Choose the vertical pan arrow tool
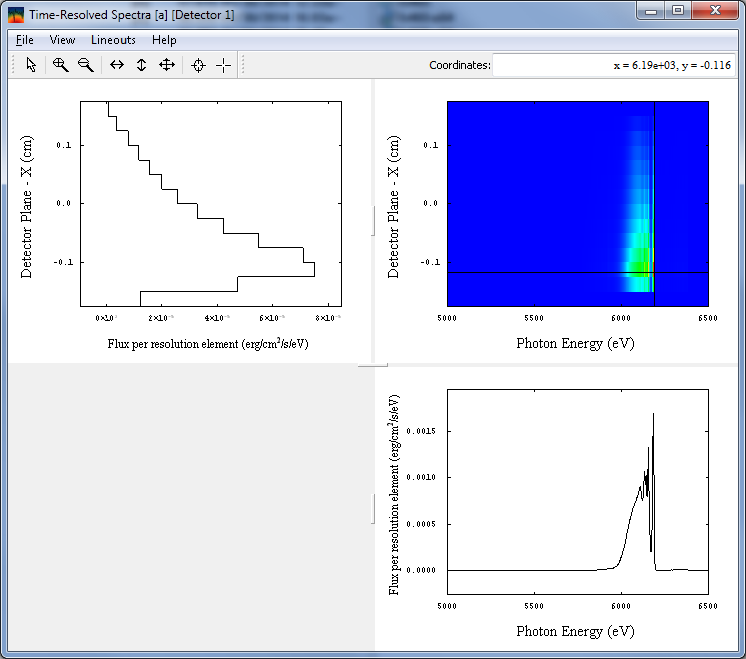The image size is (746, 659). coord(141,65)
